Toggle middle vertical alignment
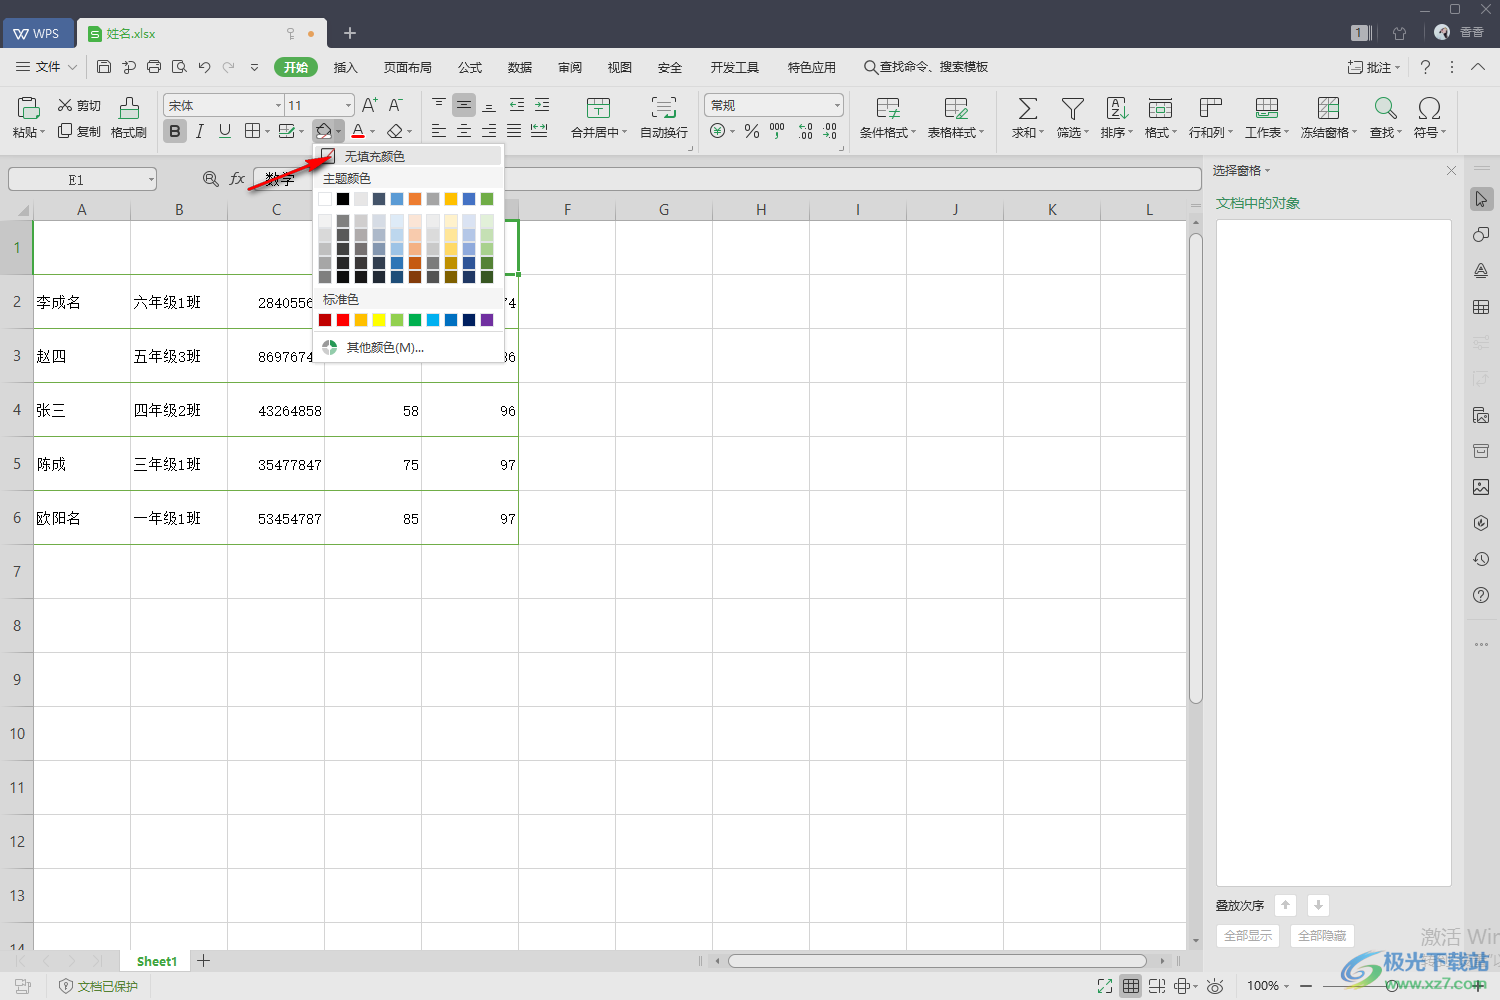The width and height of the screenshot is (1500, 1000). tap(464, 105)
